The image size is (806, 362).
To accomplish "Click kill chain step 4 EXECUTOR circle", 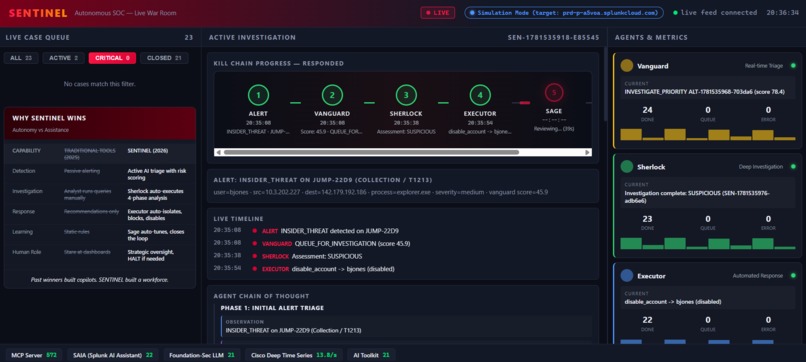I will tap(480, 95).
